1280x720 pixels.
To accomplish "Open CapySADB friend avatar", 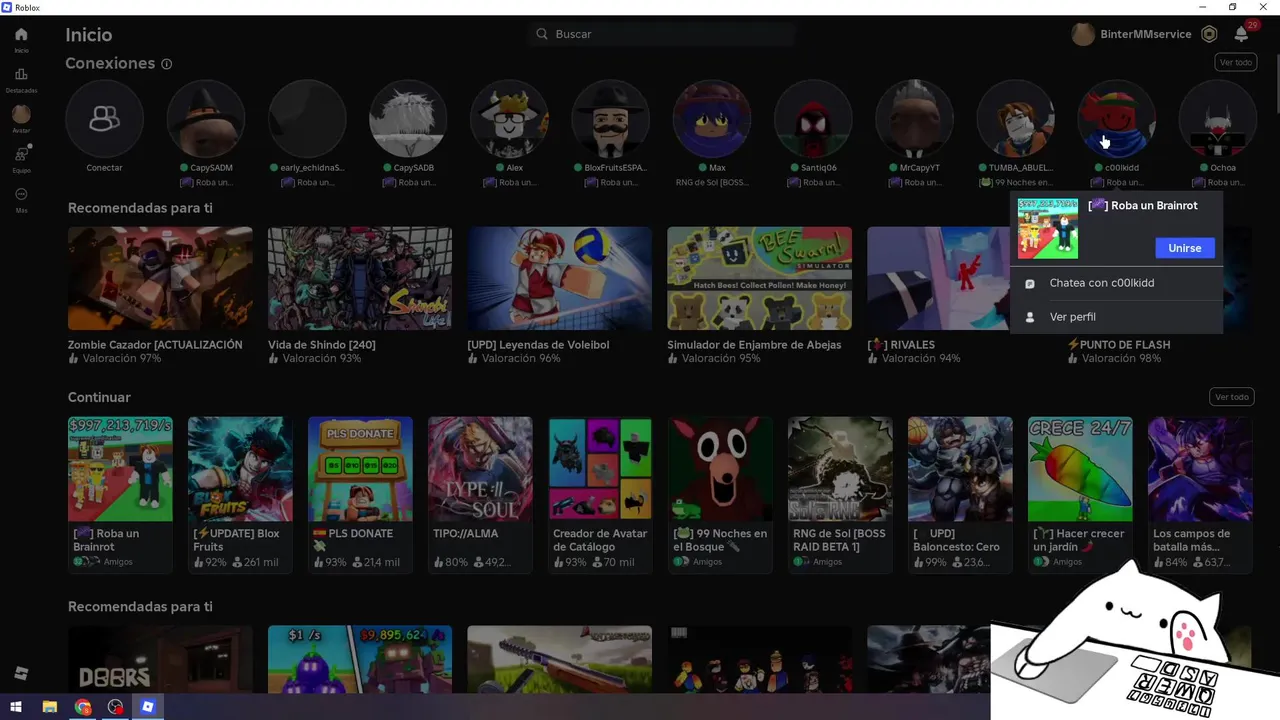I will (408, 119).
